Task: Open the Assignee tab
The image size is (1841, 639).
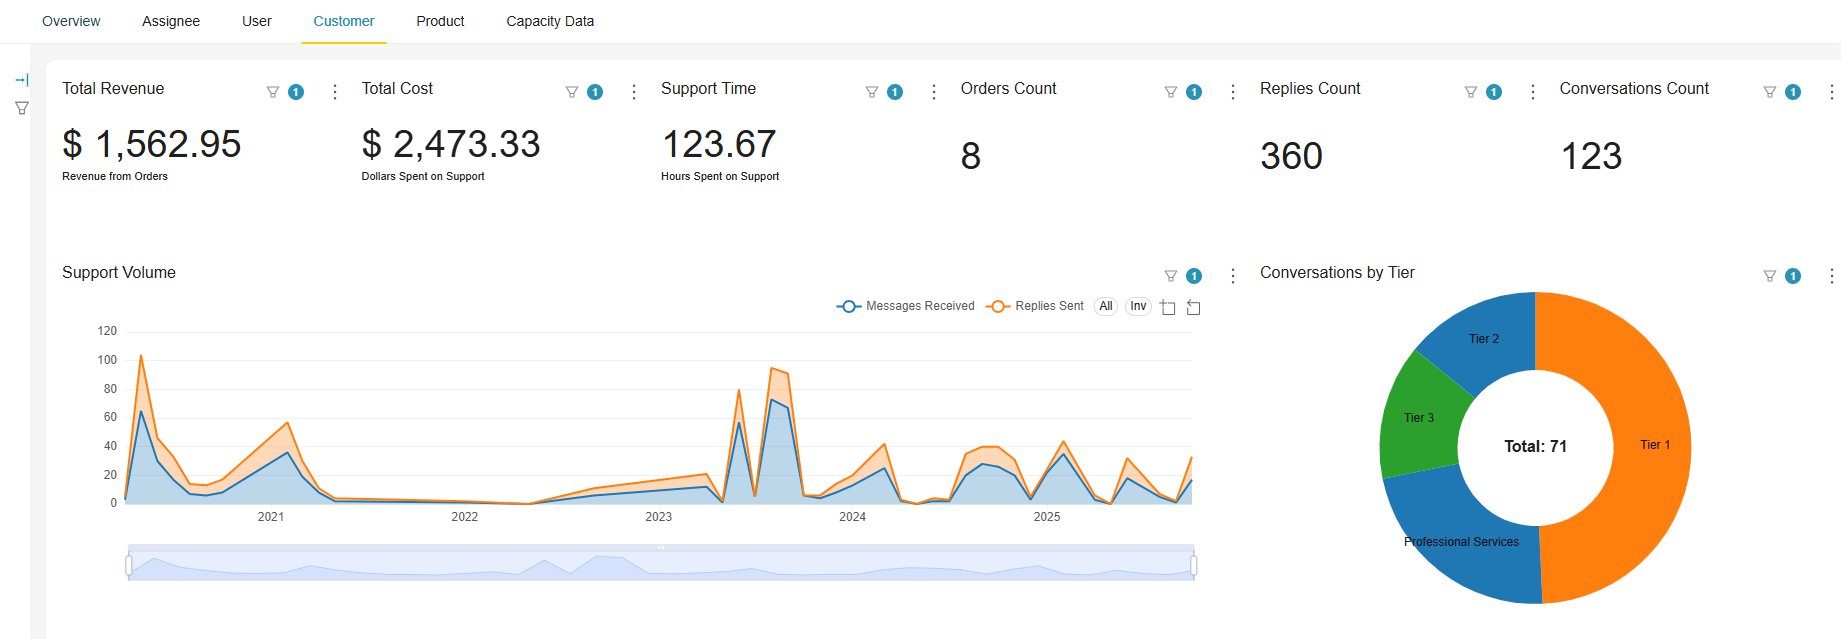Action: click(x=171, y=21)
